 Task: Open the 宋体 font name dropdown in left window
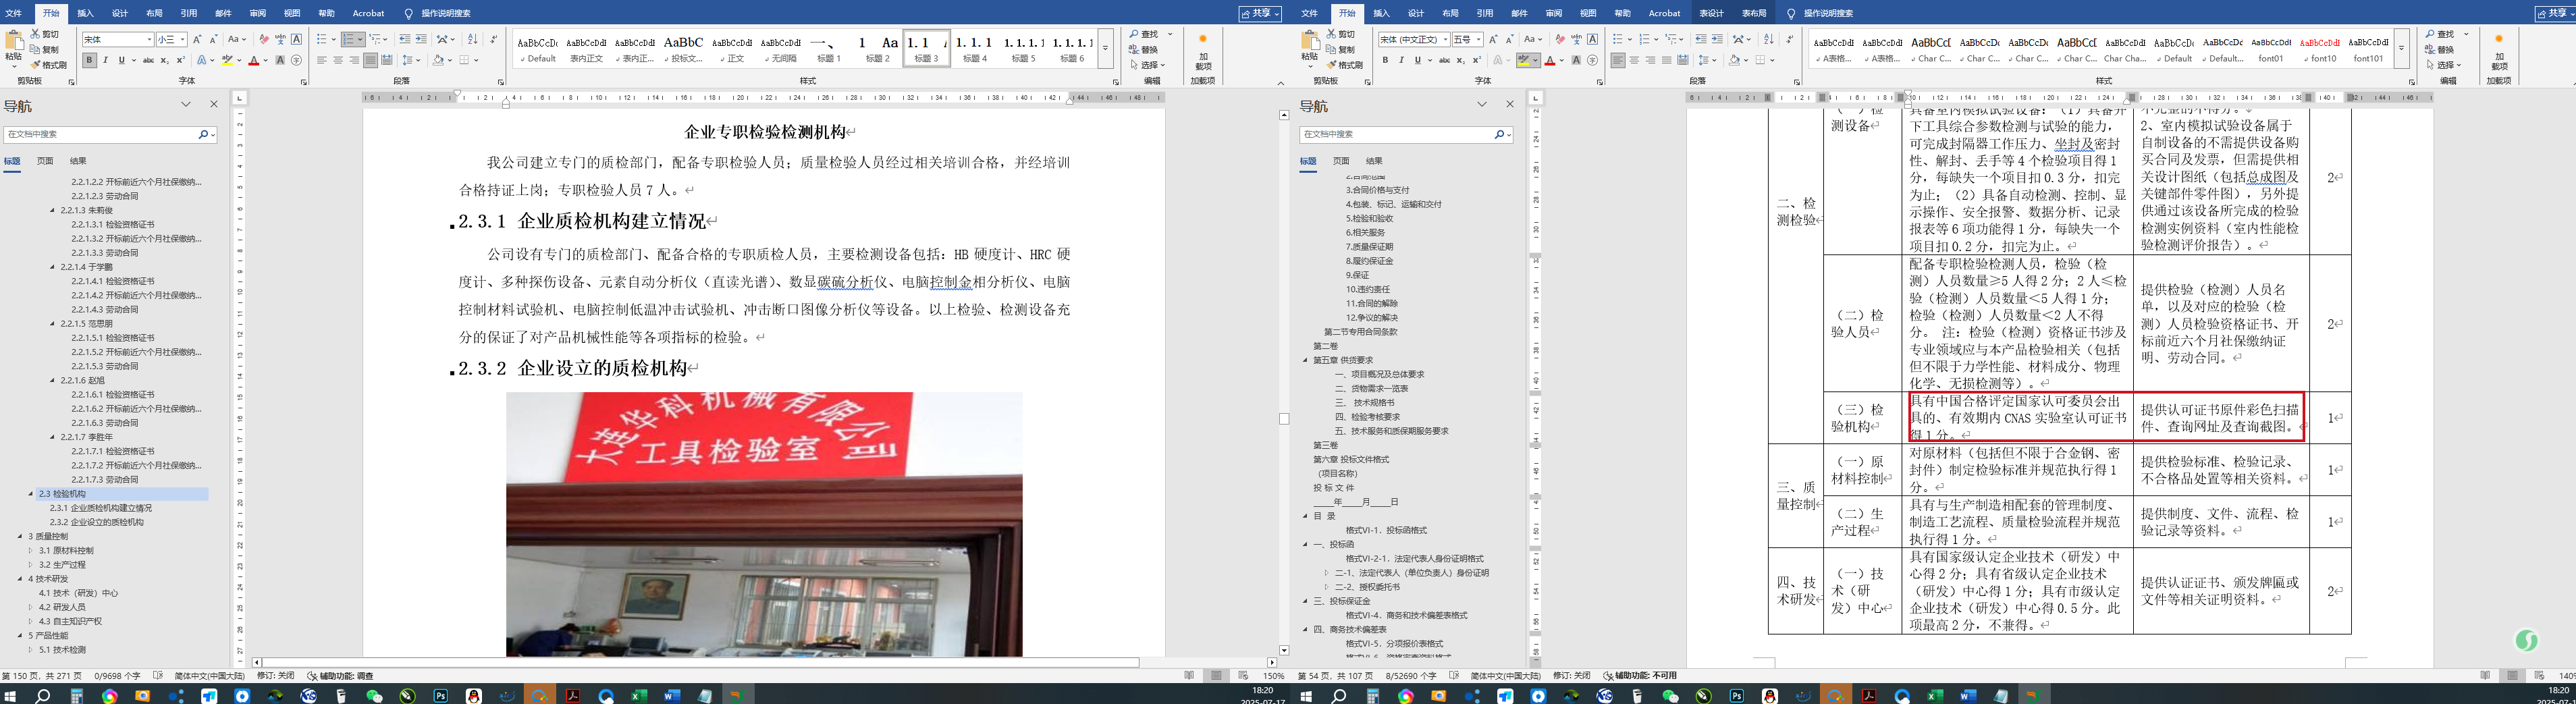tap(149, 40)
